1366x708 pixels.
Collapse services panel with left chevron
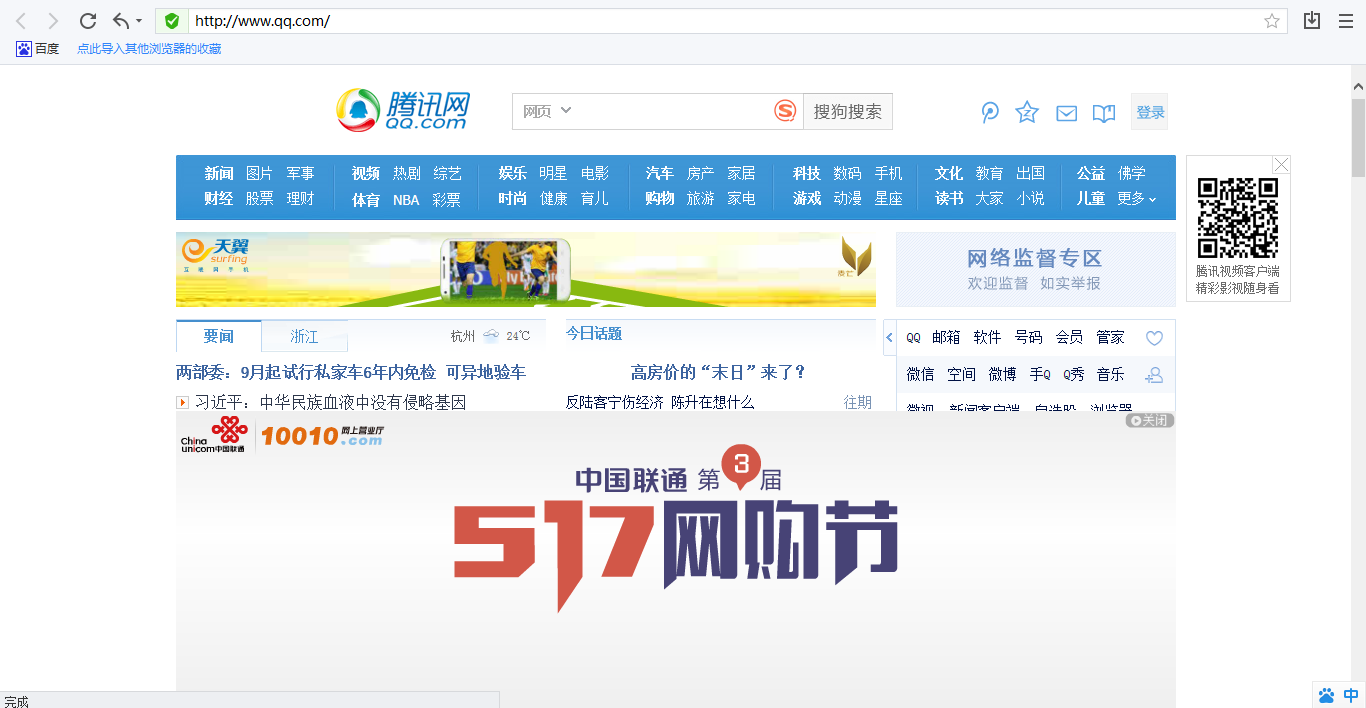tap(890, 337)
